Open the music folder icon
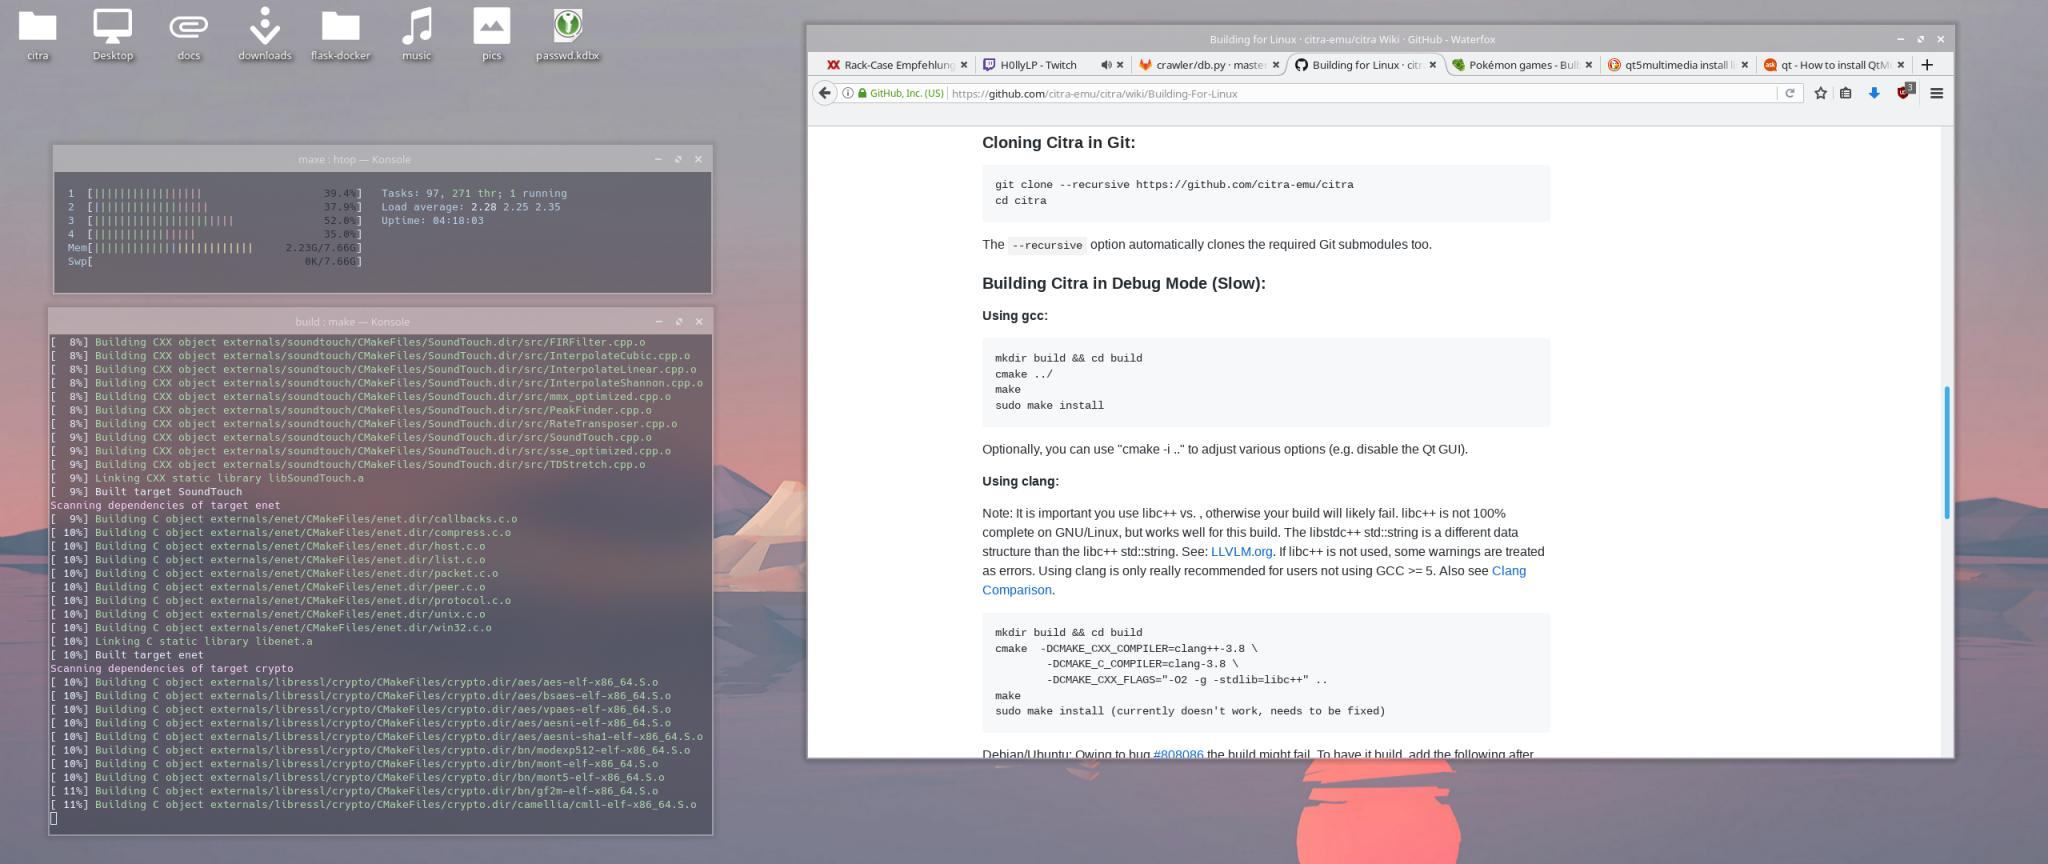 [x=417, y=34]
